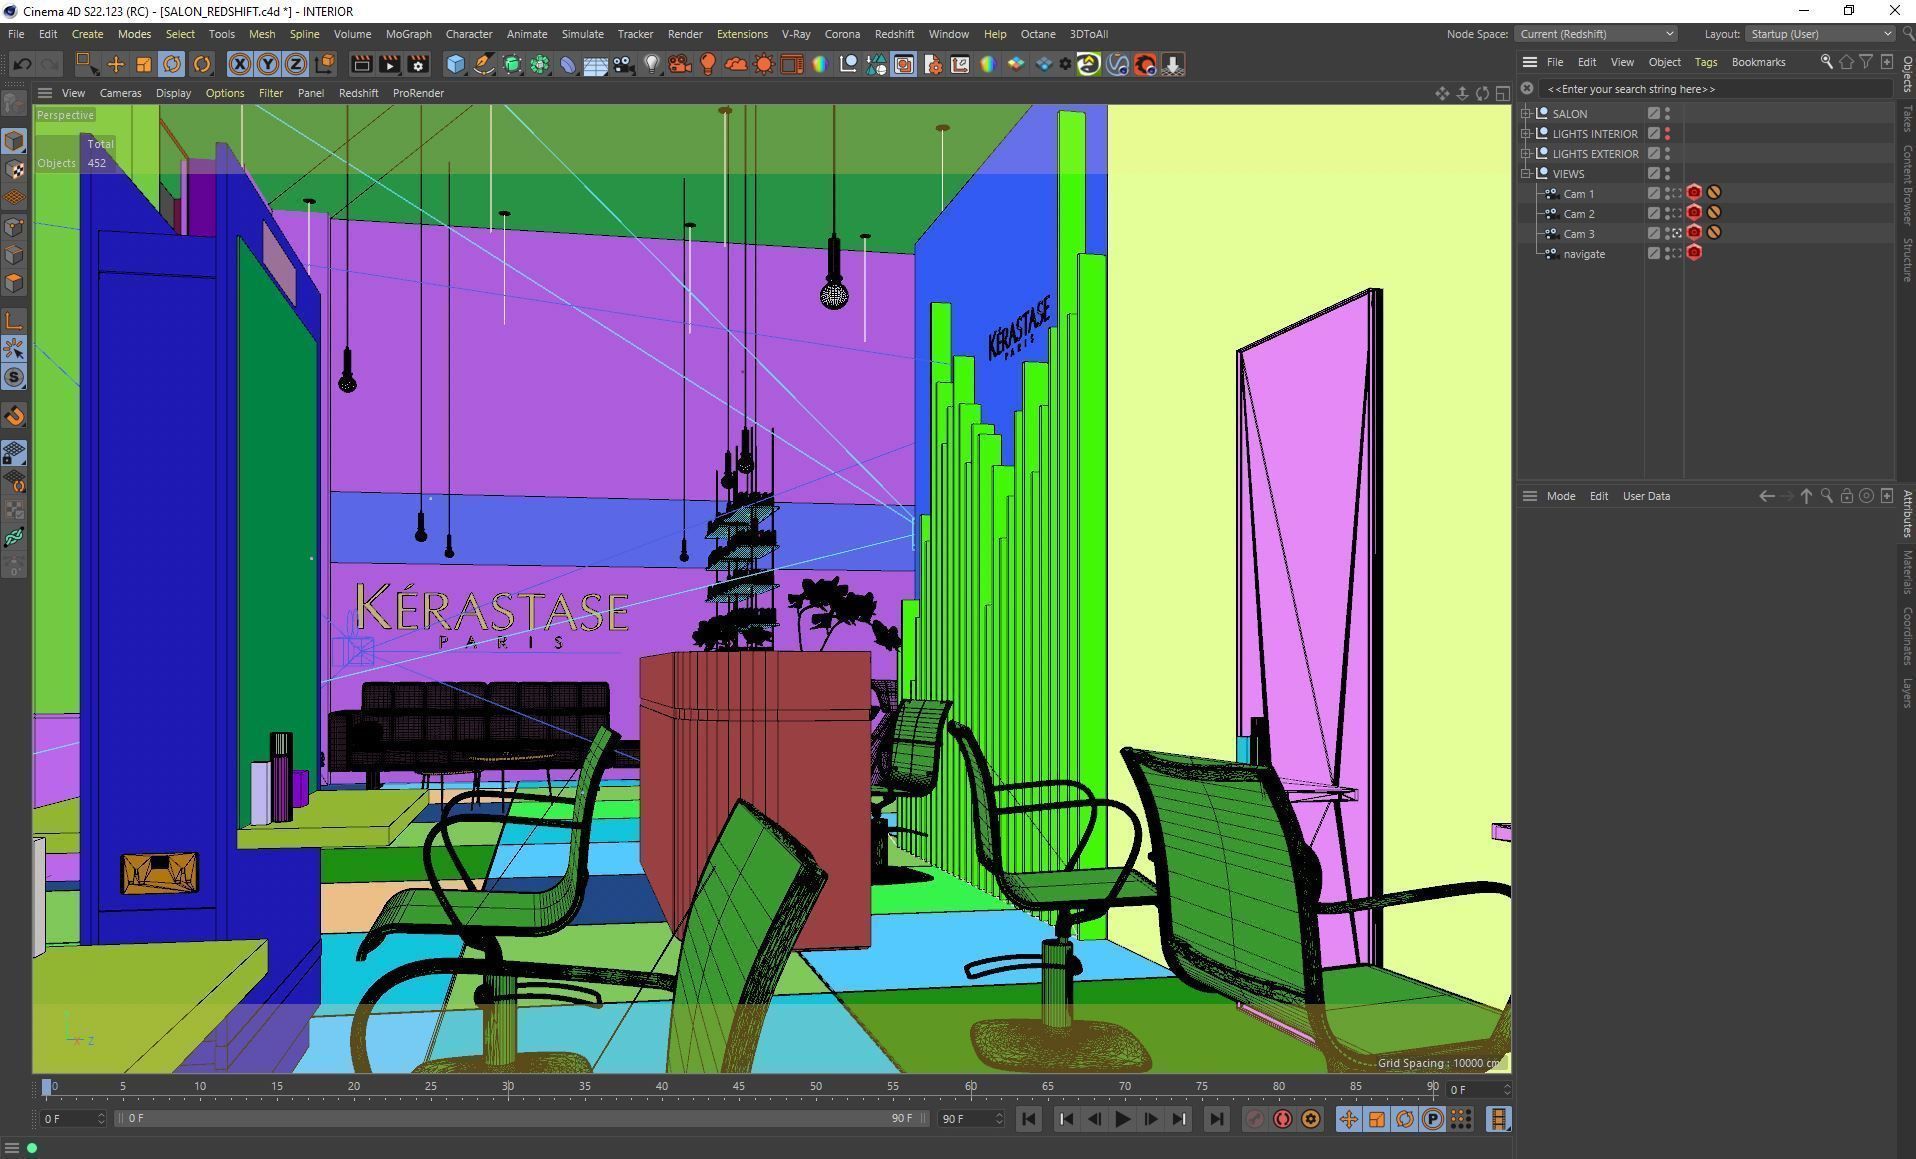Select Cam 2 in Object Manager
1916x1159 pixels.
(1579, 214)
